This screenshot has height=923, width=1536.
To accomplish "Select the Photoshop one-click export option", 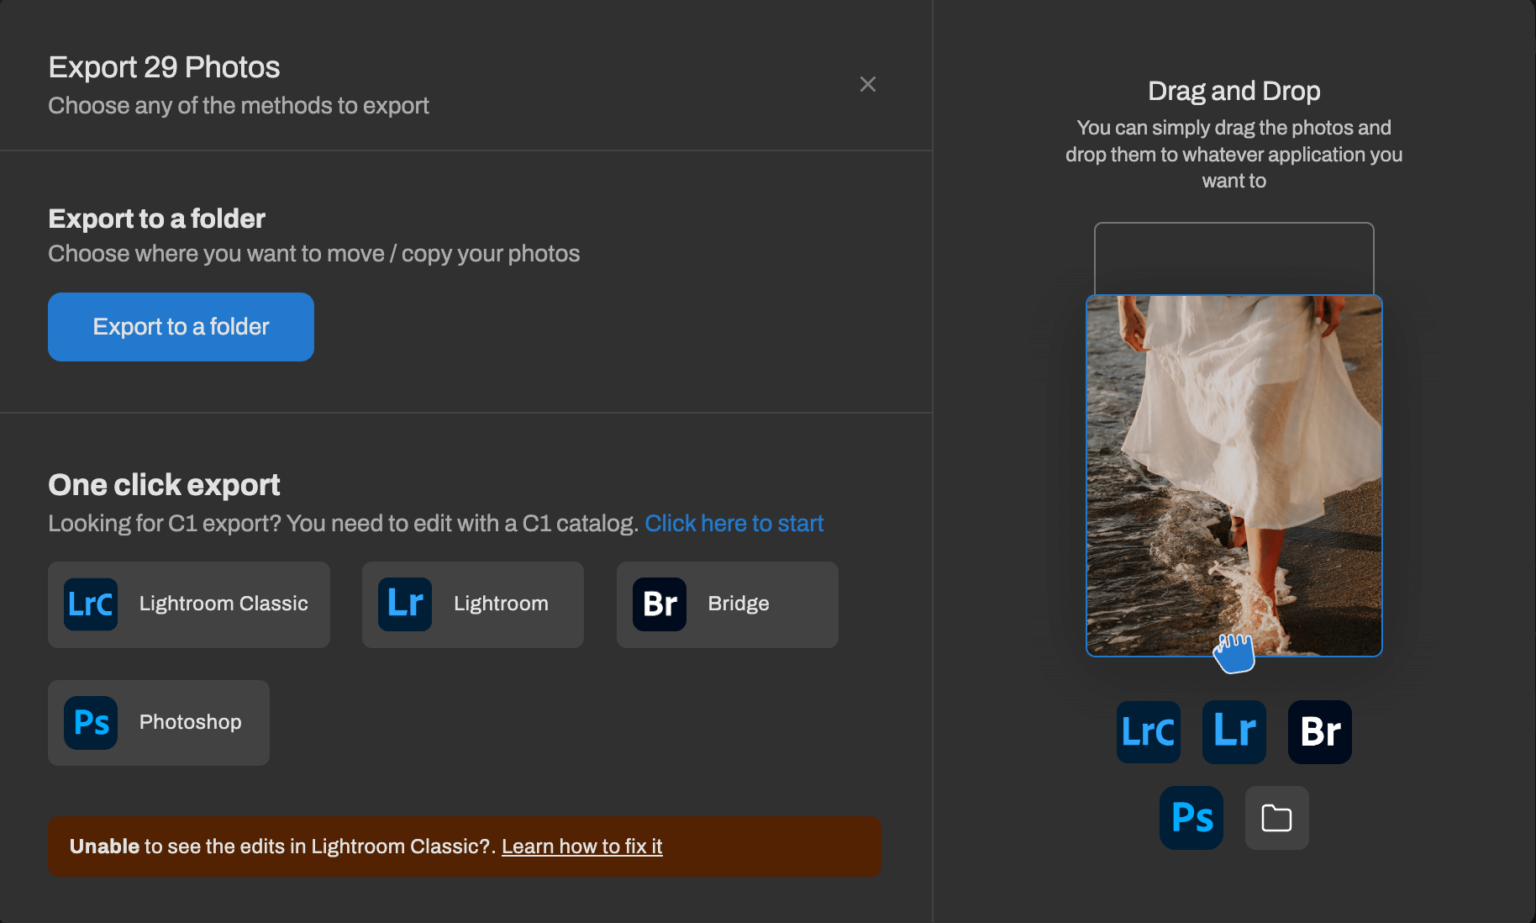I will coord(158,722).
